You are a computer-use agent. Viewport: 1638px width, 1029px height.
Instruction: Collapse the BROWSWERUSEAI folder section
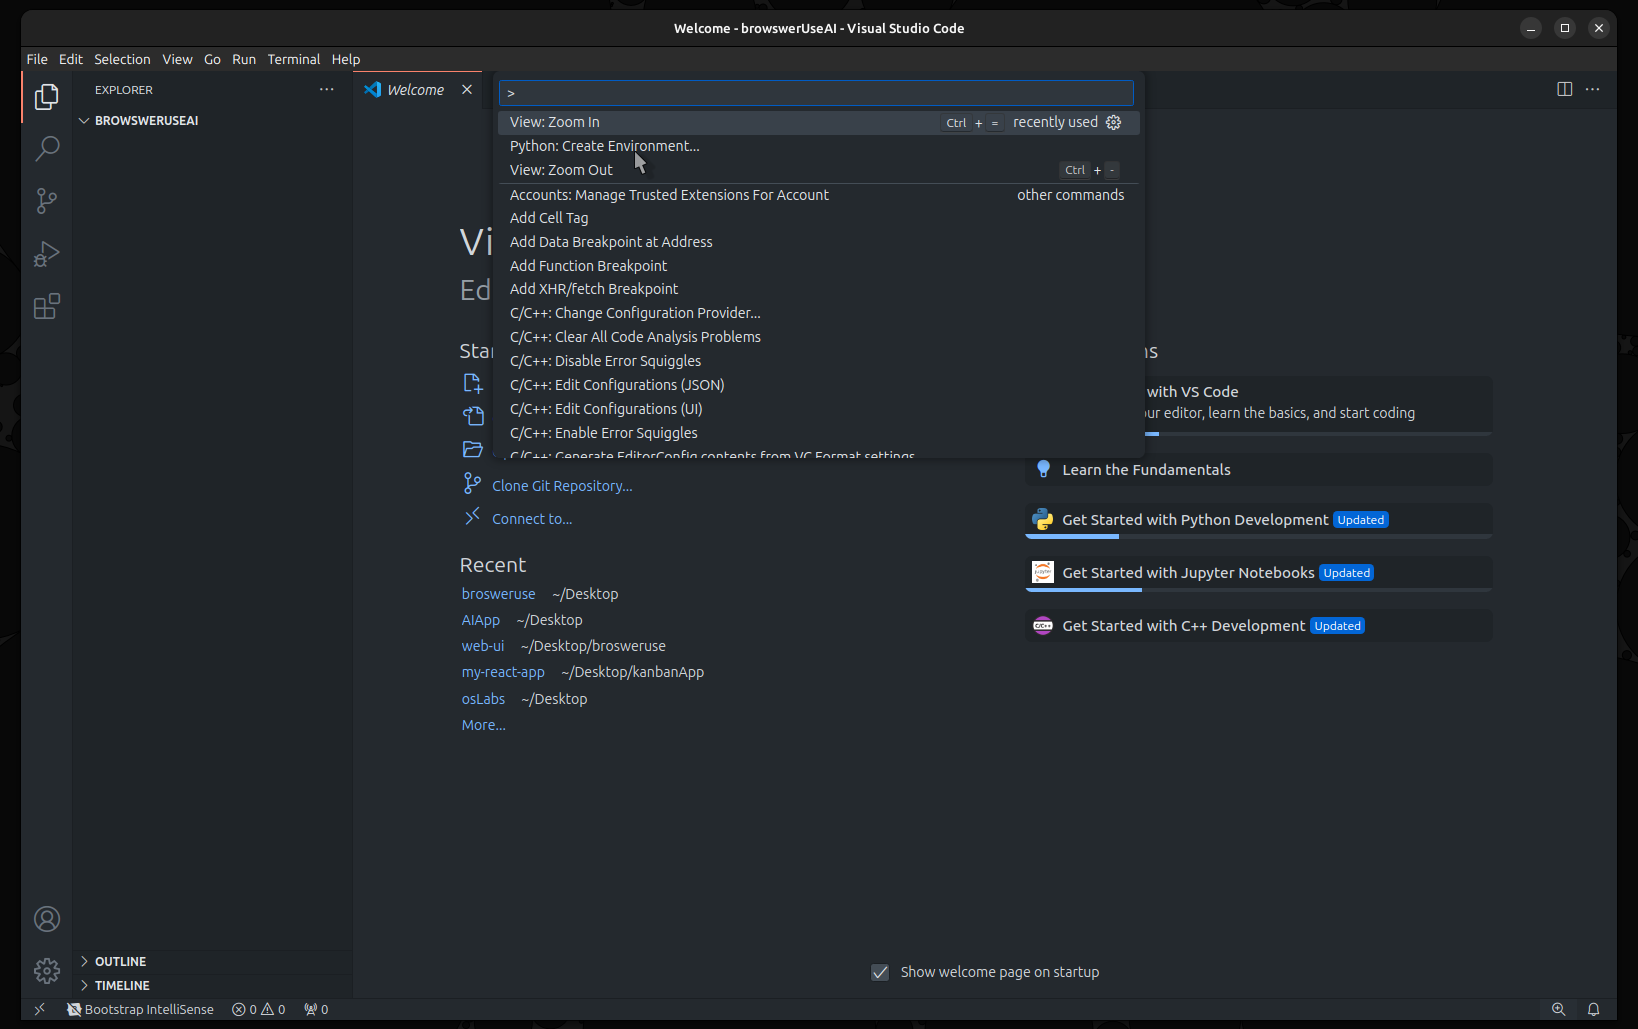pyautogui.click(x=213, y=120)
